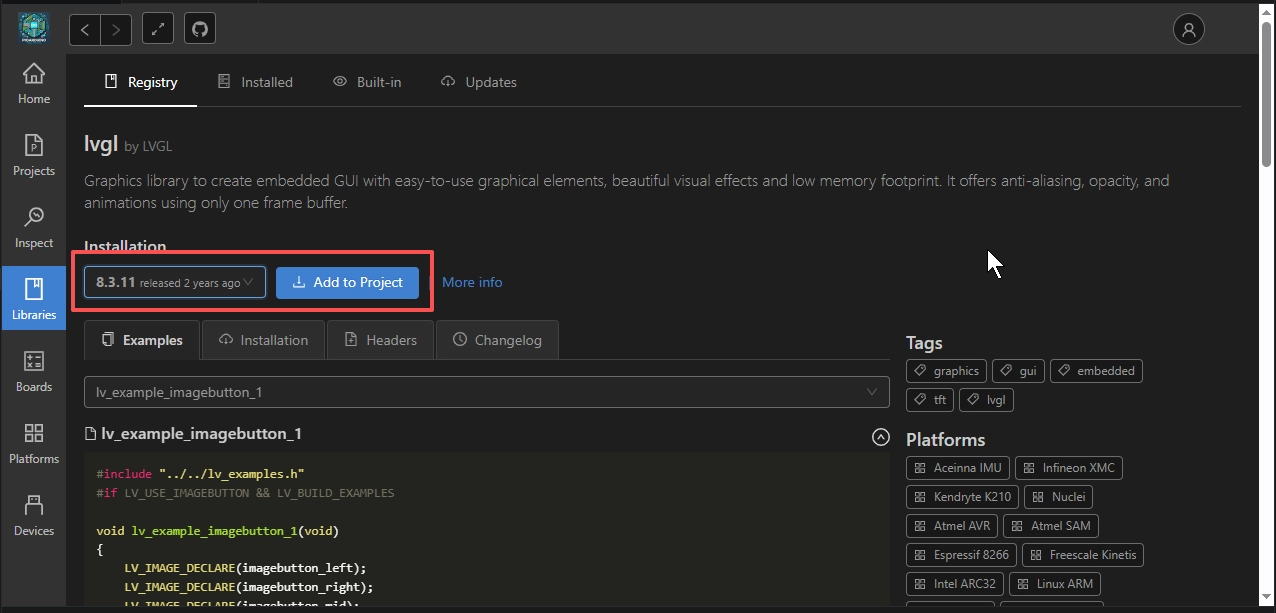Select the Intel ARC32 platform

click(x=955, y=584)
